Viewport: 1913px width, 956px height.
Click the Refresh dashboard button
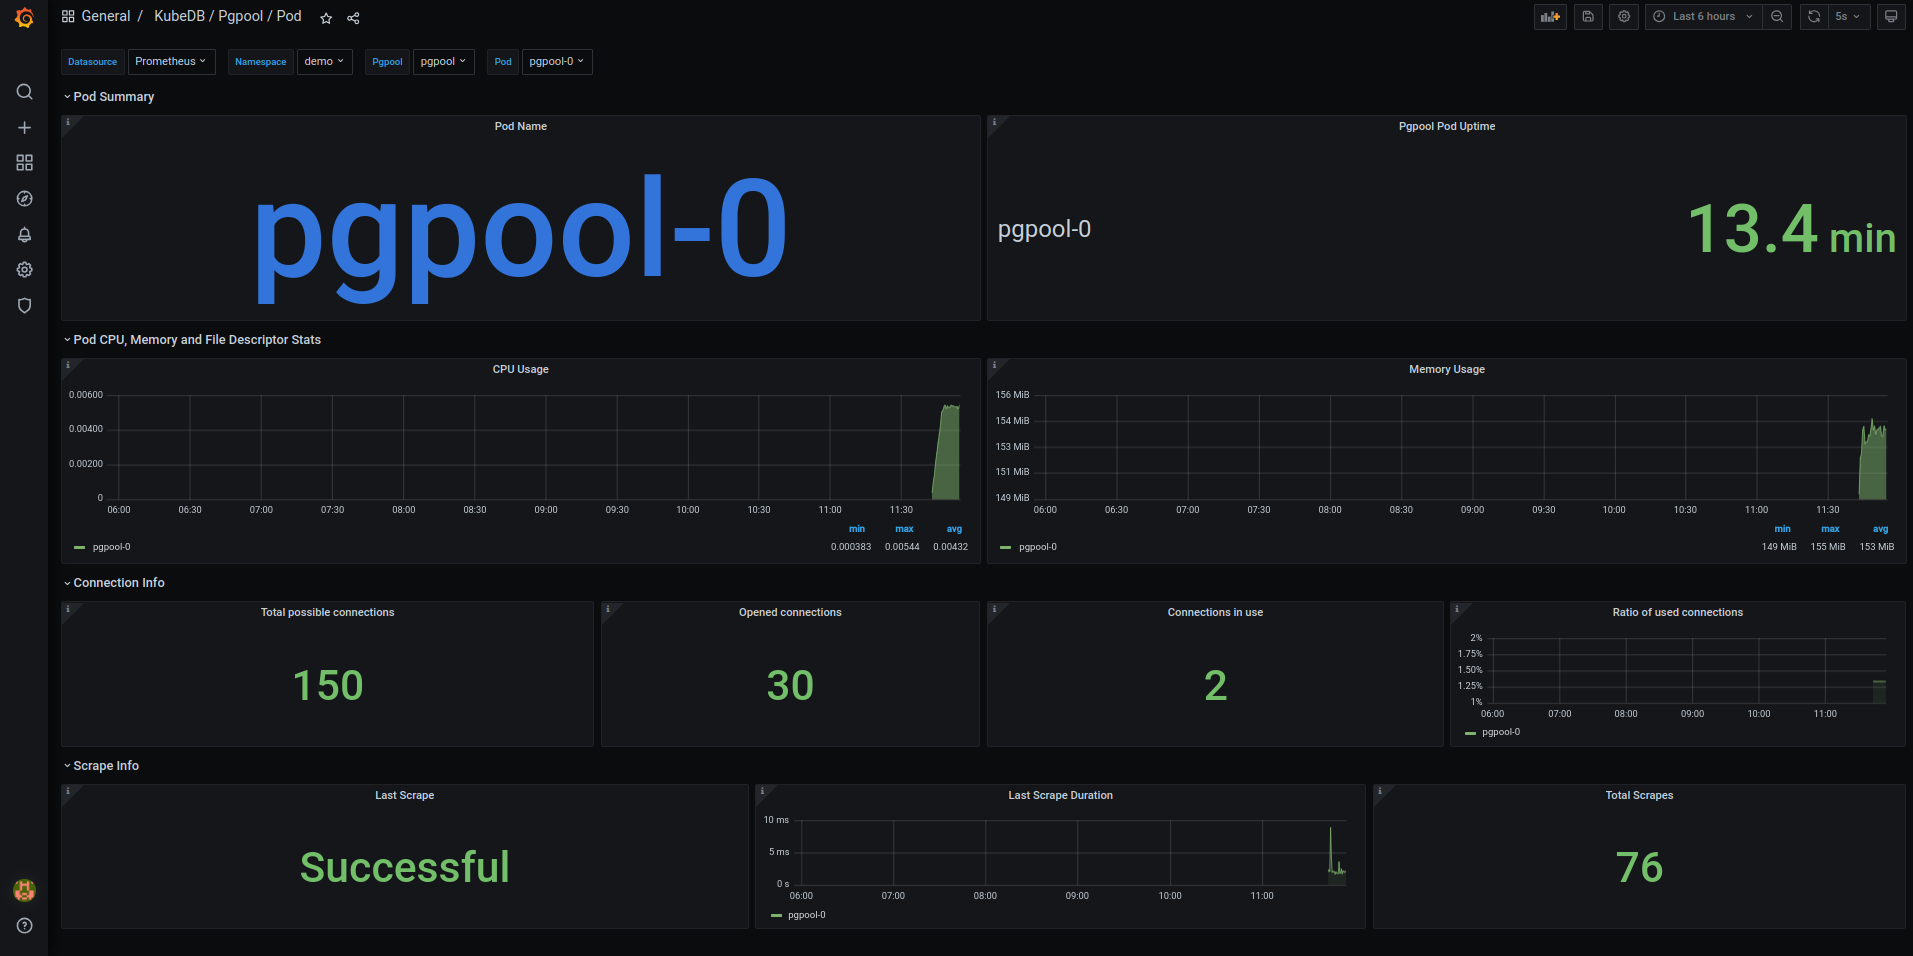[1813, 16]
